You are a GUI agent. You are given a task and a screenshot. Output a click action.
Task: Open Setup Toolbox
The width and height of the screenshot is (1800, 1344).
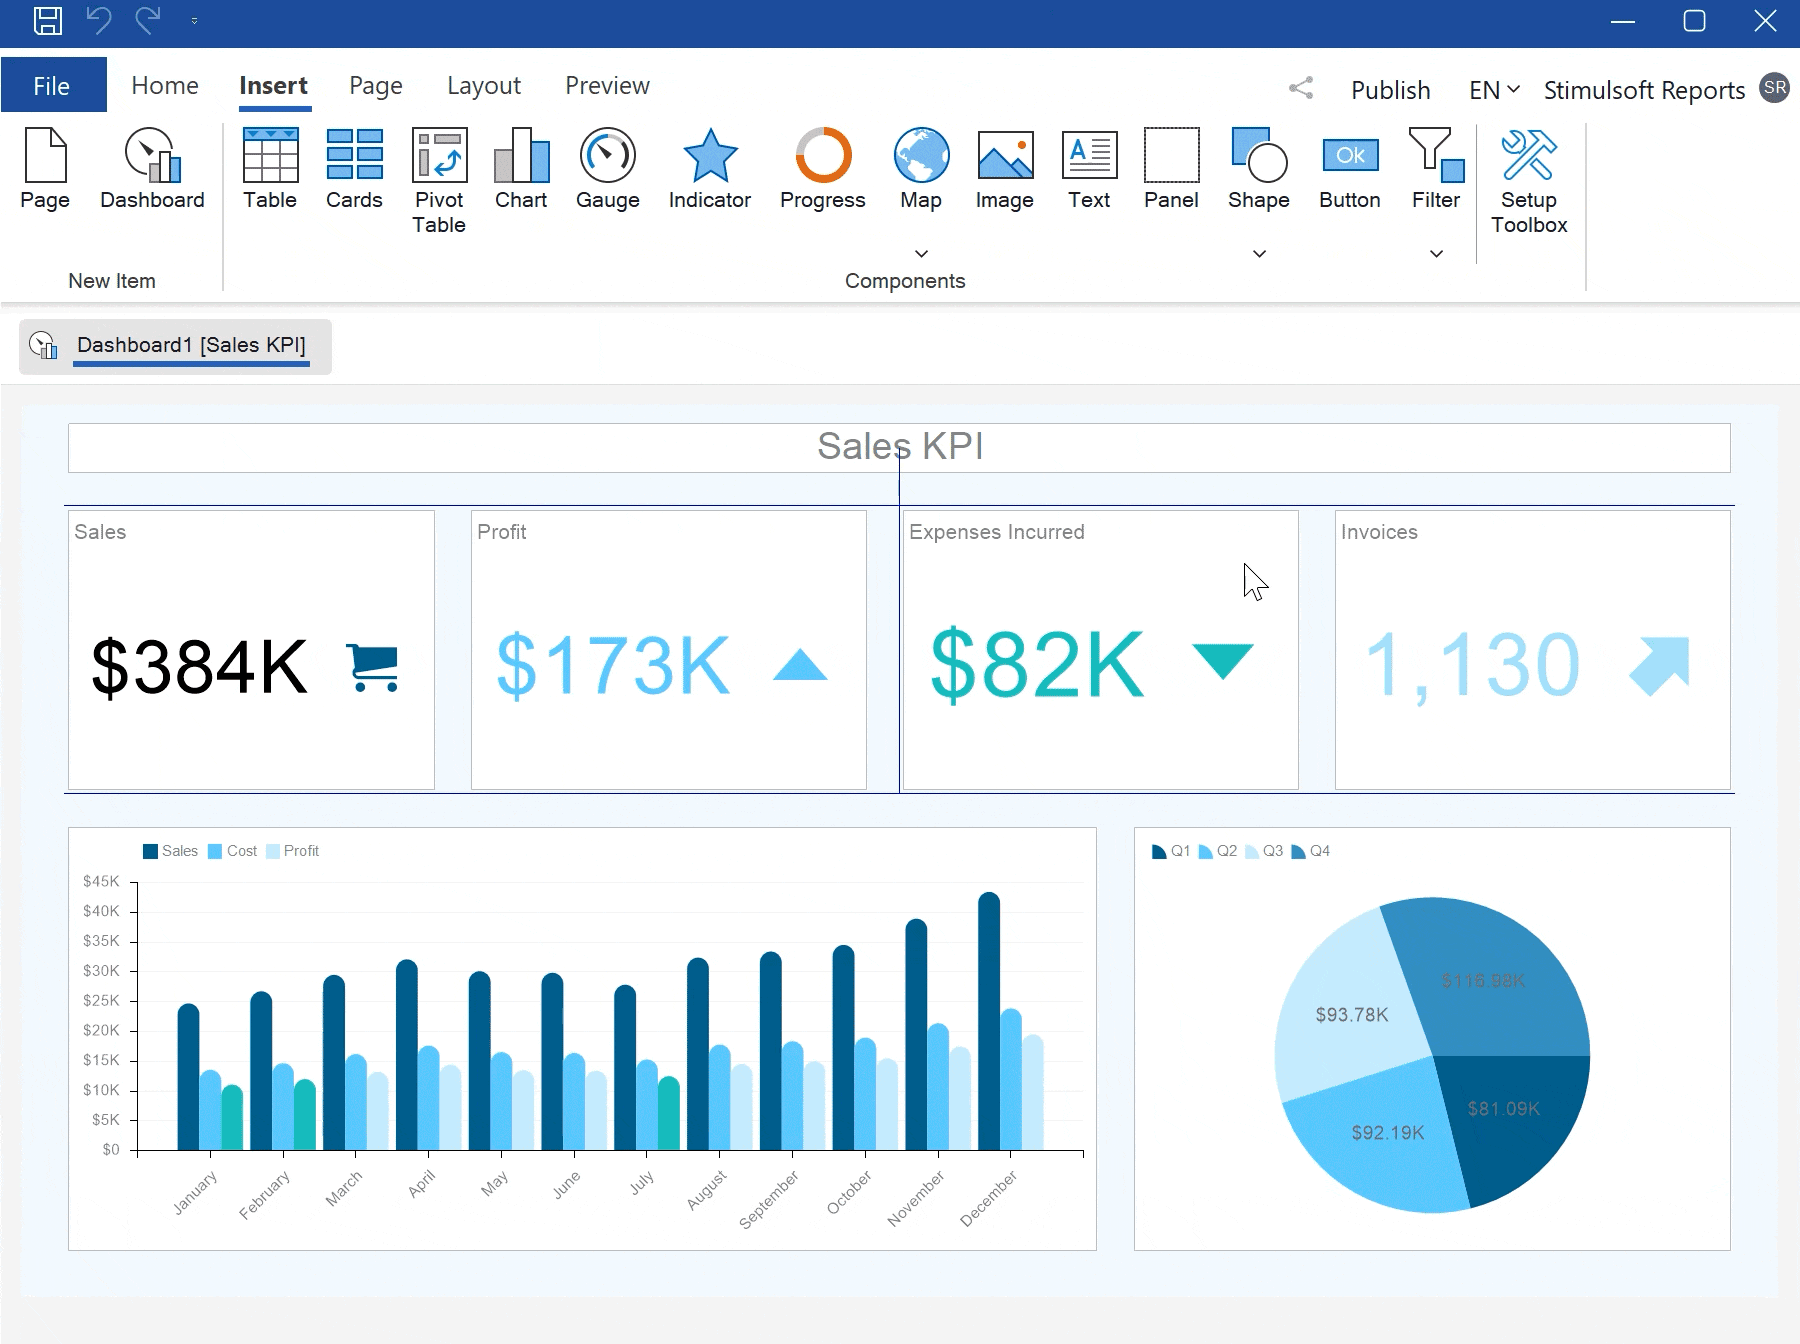1528,180
